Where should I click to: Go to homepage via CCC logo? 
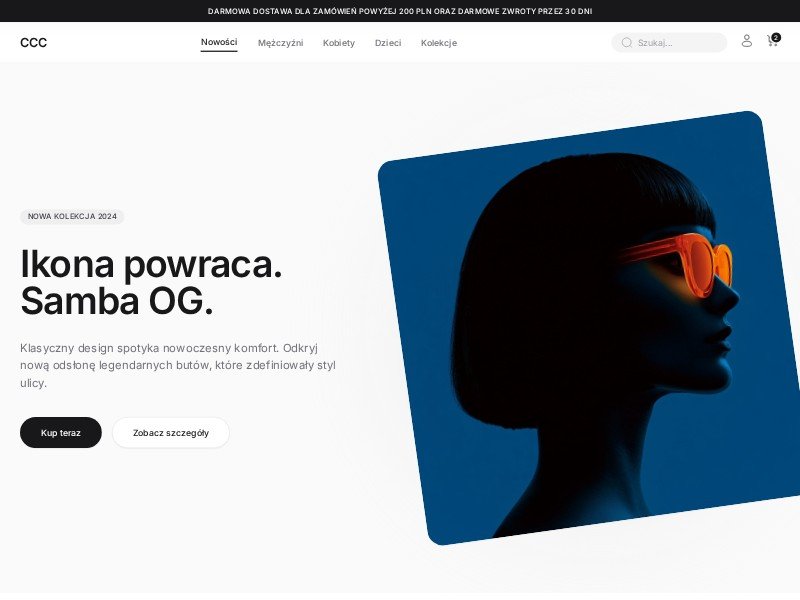click(x=33, y=42)
